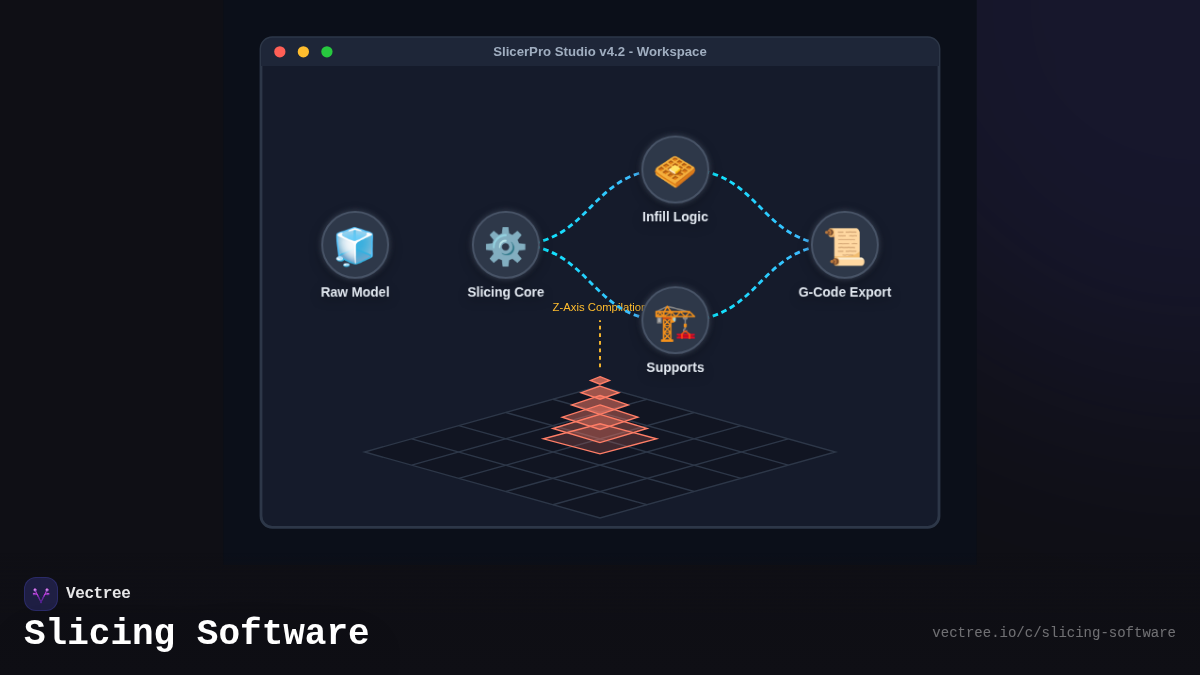Open the vectree.io/c/slicing-software link
Viewport: 1200px width, 675px height.
pos(1054,632)
